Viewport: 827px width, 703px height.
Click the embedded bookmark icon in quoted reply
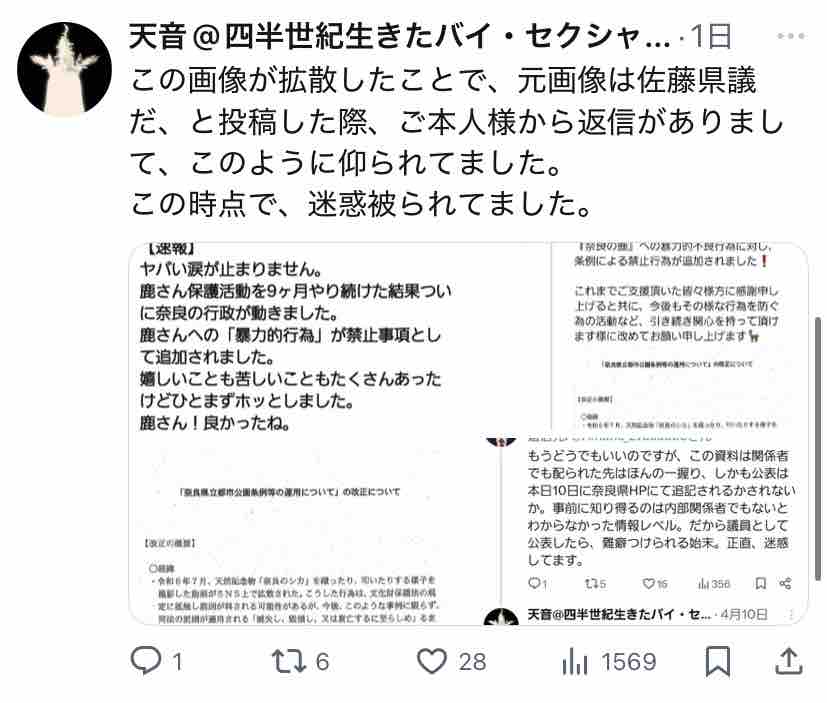pyautogui.click(x=761, y=583)
